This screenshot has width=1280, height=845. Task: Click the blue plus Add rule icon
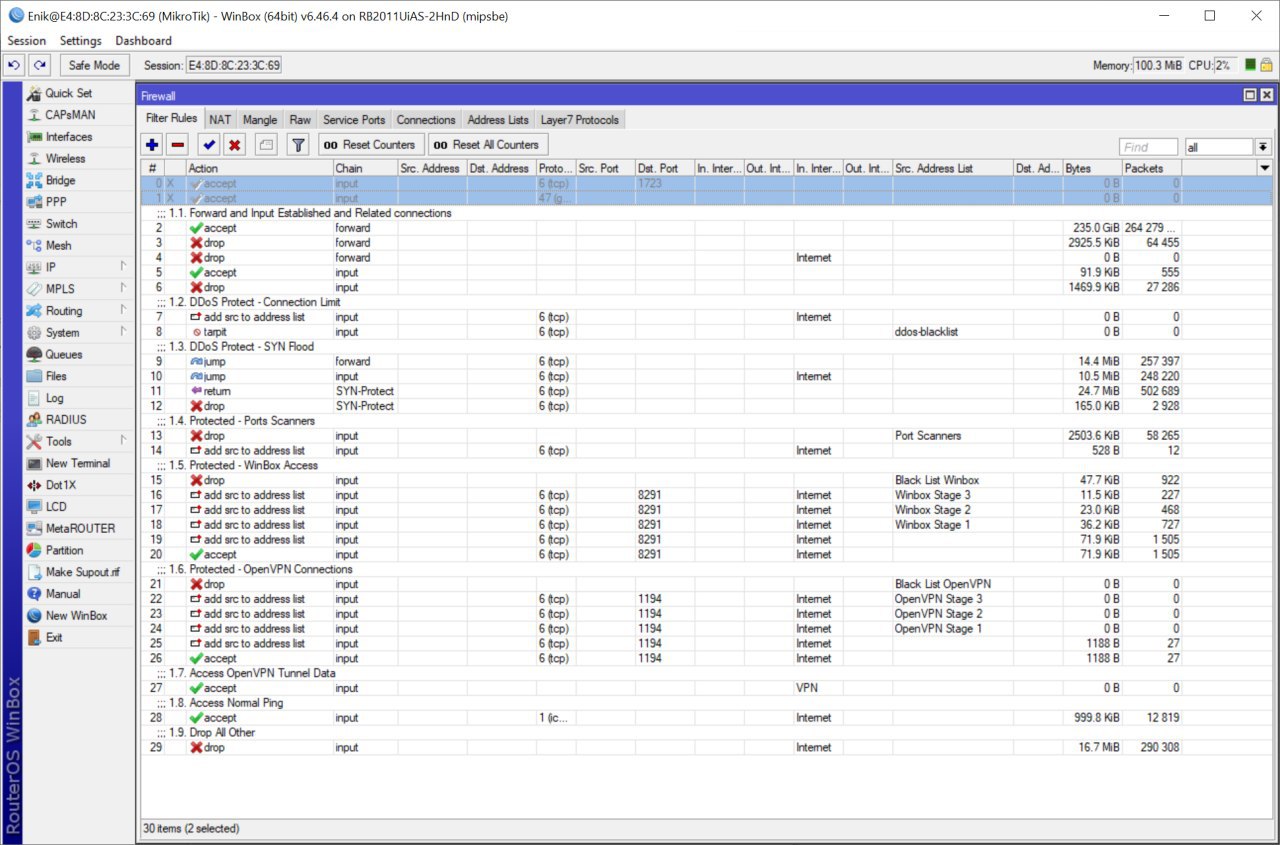[152, 145]
